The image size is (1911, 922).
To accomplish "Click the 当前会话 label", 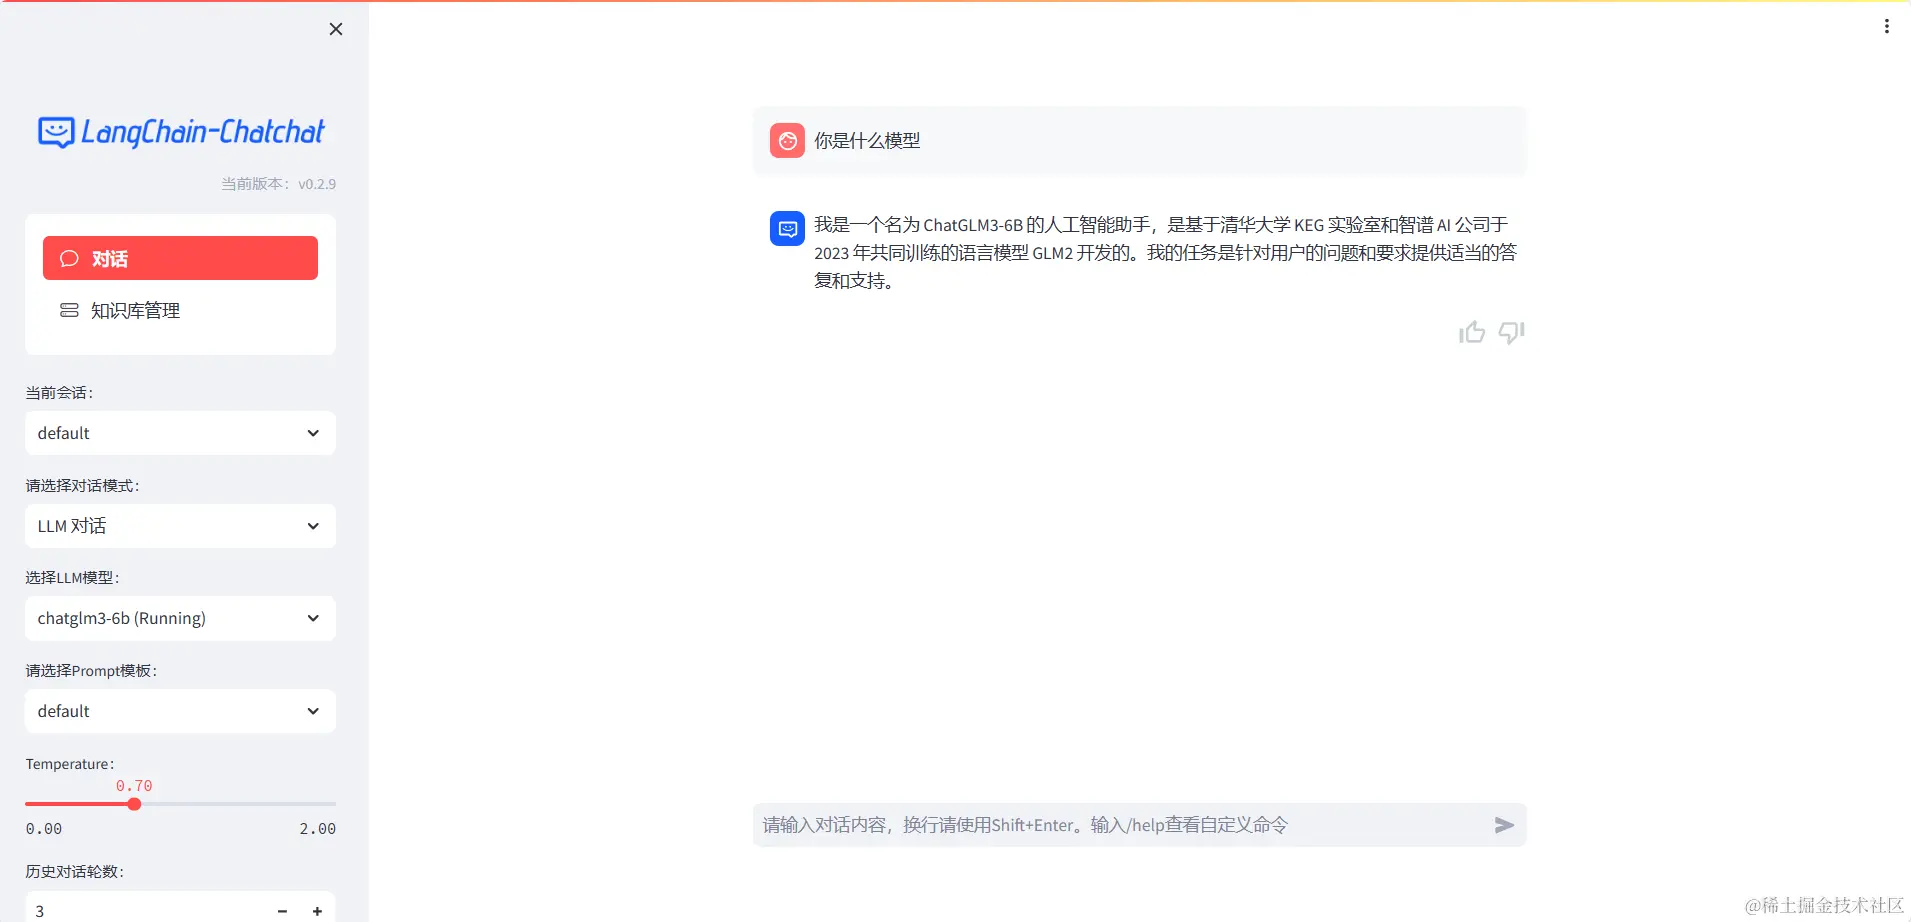I will pyautogui.click(x=59, y=393).
